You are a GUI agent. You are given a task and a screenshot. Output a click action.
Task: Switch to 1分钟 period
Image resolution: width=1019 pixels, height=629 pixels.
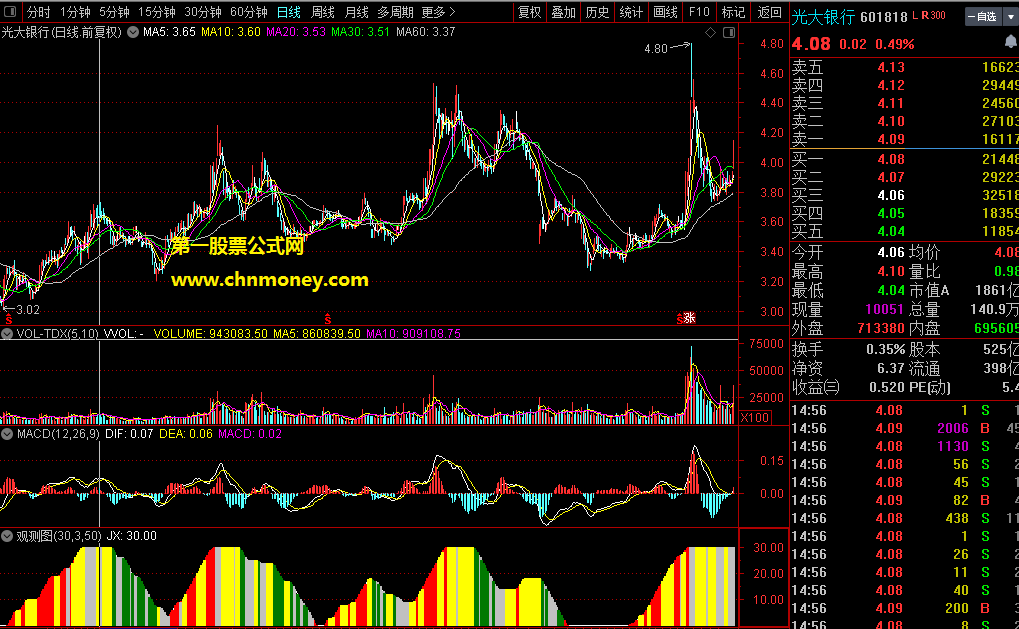pos(75,12)
